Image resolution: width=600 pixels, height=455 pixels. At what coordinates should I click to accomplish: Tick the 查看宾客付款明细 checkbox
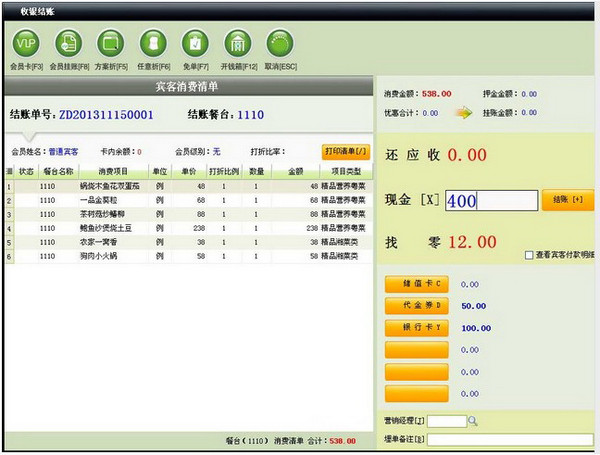pos(529,255)
